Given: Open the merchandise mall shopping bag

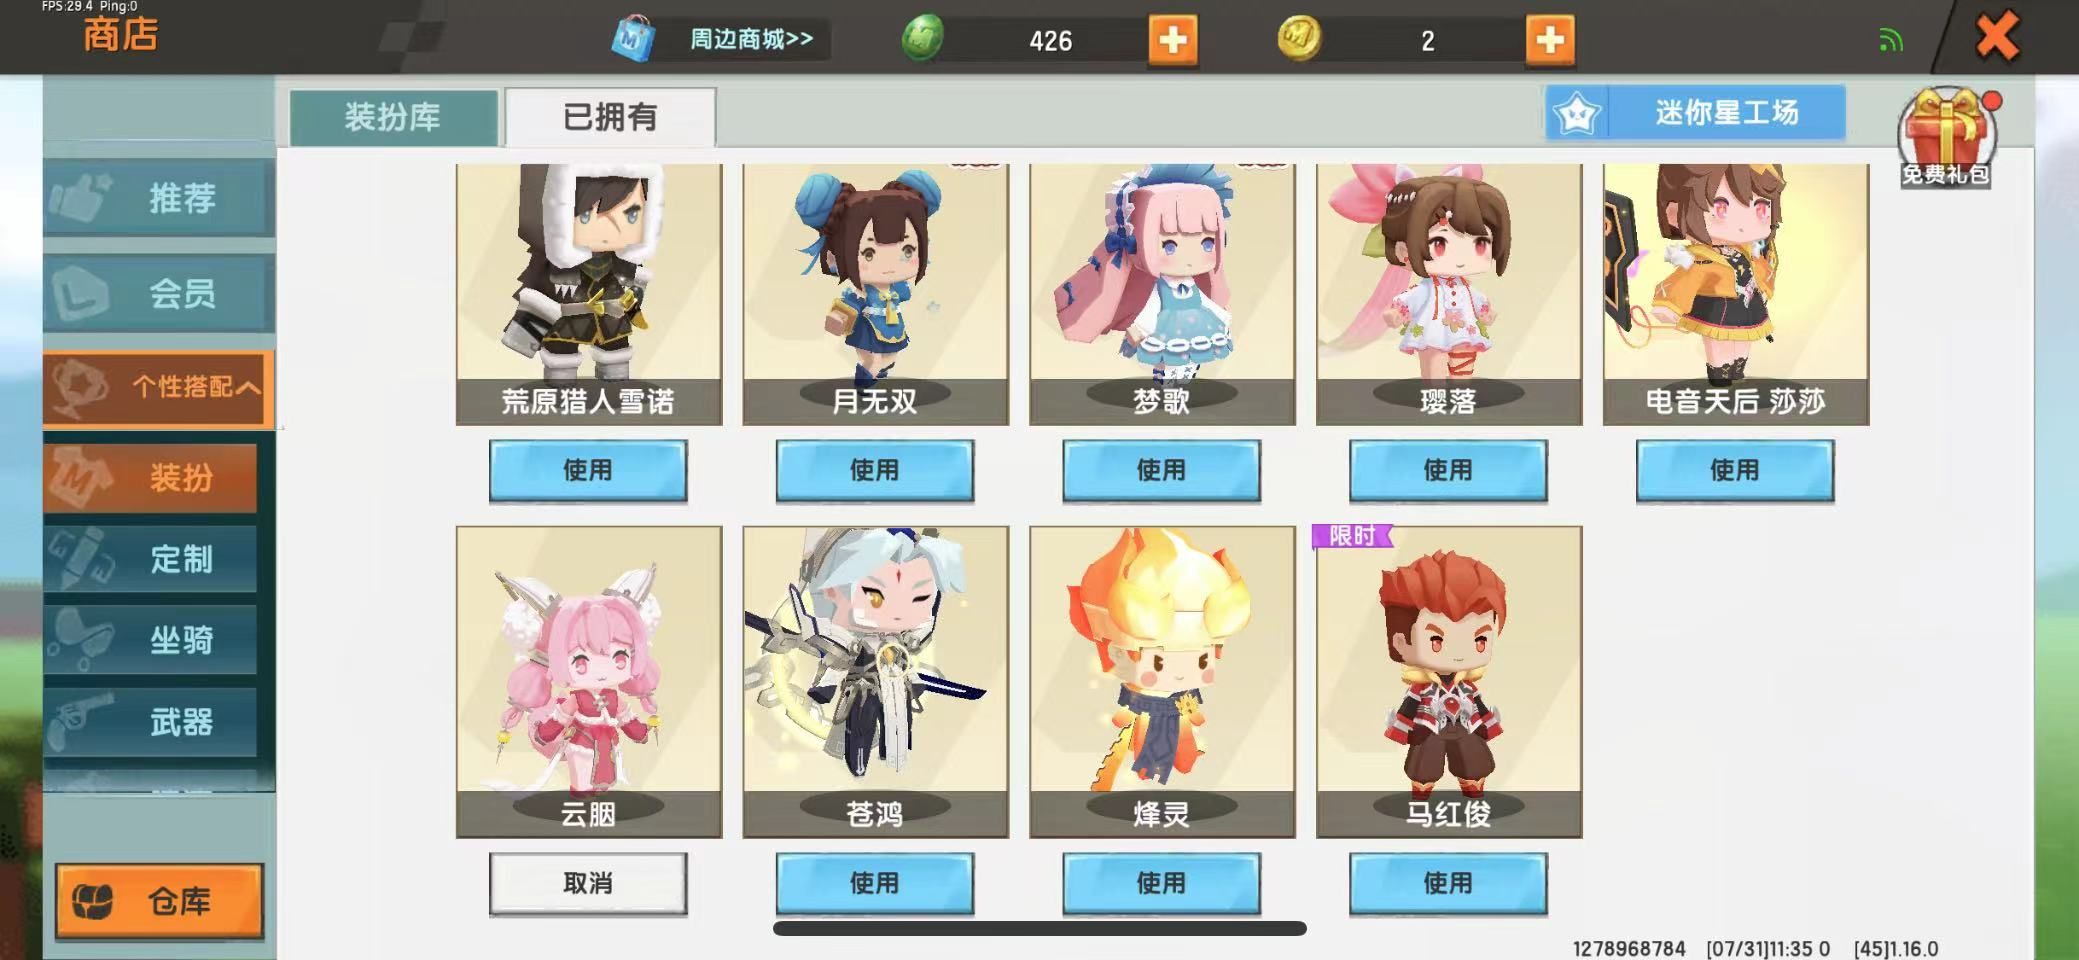Looking at the screenshot, I should [x=634, y=39].
